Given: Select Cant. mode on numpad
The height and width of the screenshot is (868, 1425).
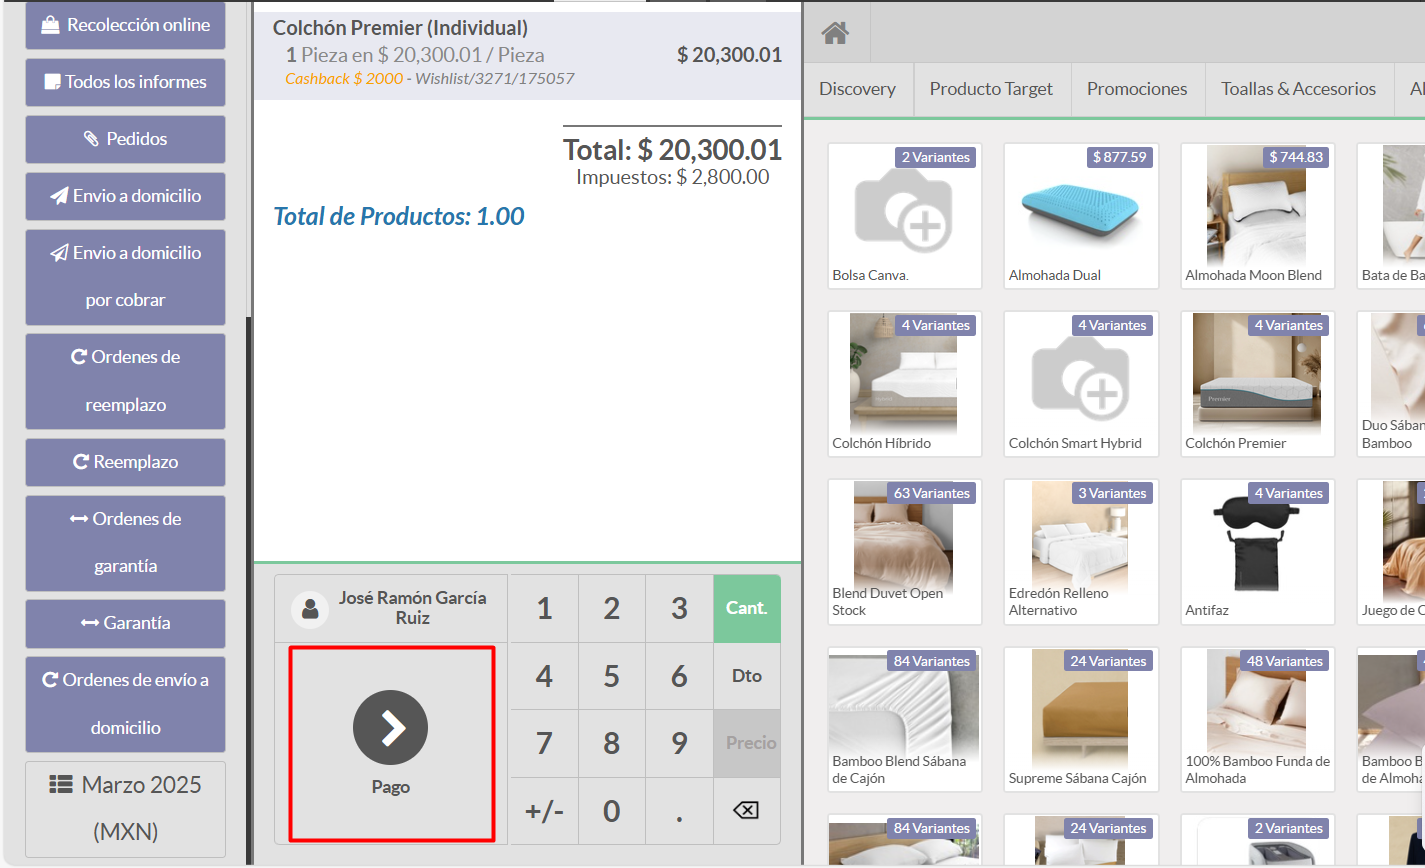Looking at the screenshot, I should pyautogui.click(x=746, y=608).
